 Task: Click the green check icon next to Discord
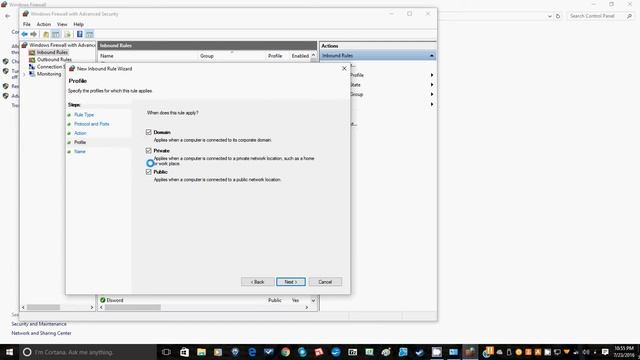click(x=103, y=300)
